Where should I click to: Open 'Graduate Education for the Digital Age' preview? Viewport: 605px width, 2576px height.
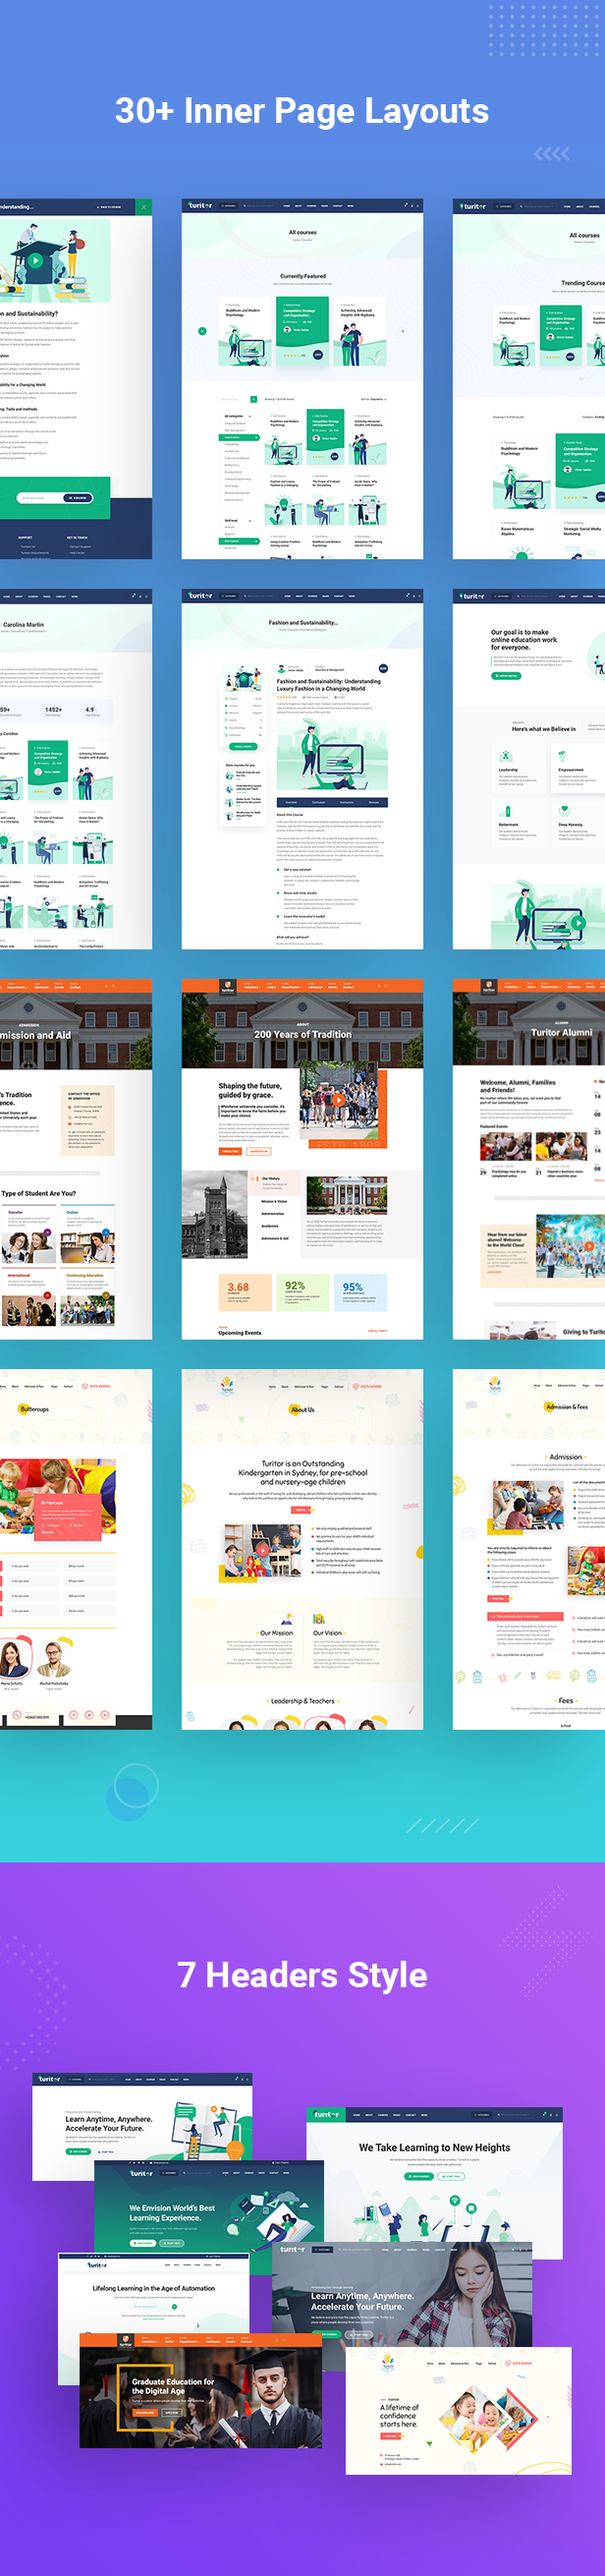200,2390
